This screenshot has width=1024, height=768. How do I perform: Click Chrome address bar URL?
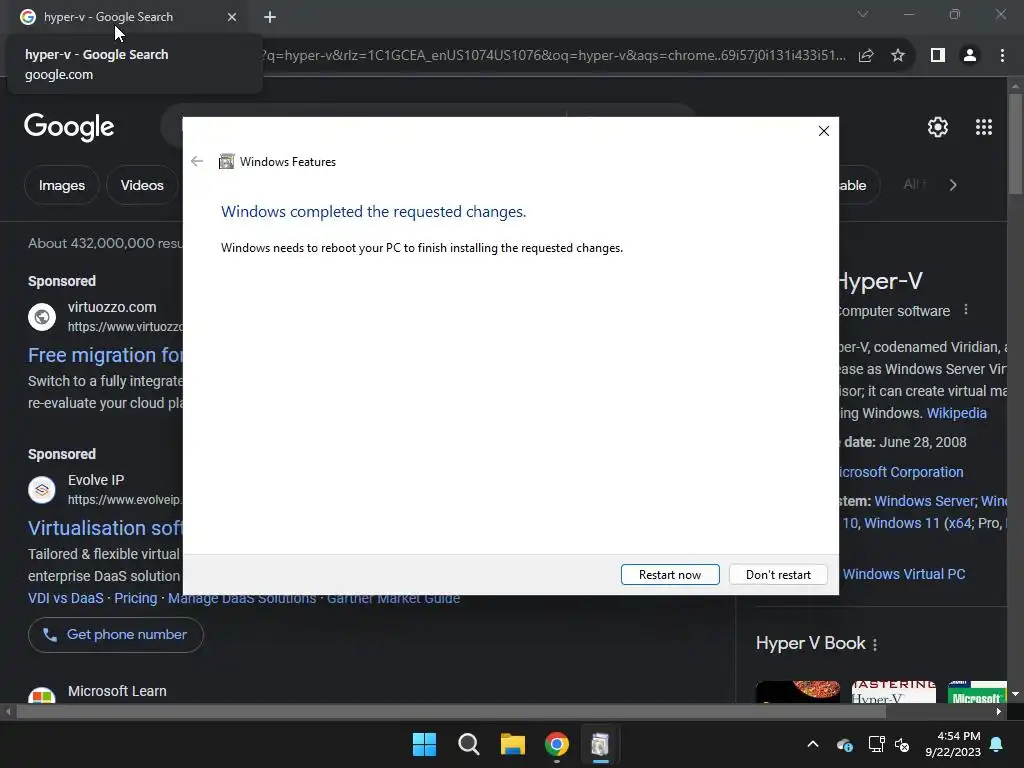[554, 56]
